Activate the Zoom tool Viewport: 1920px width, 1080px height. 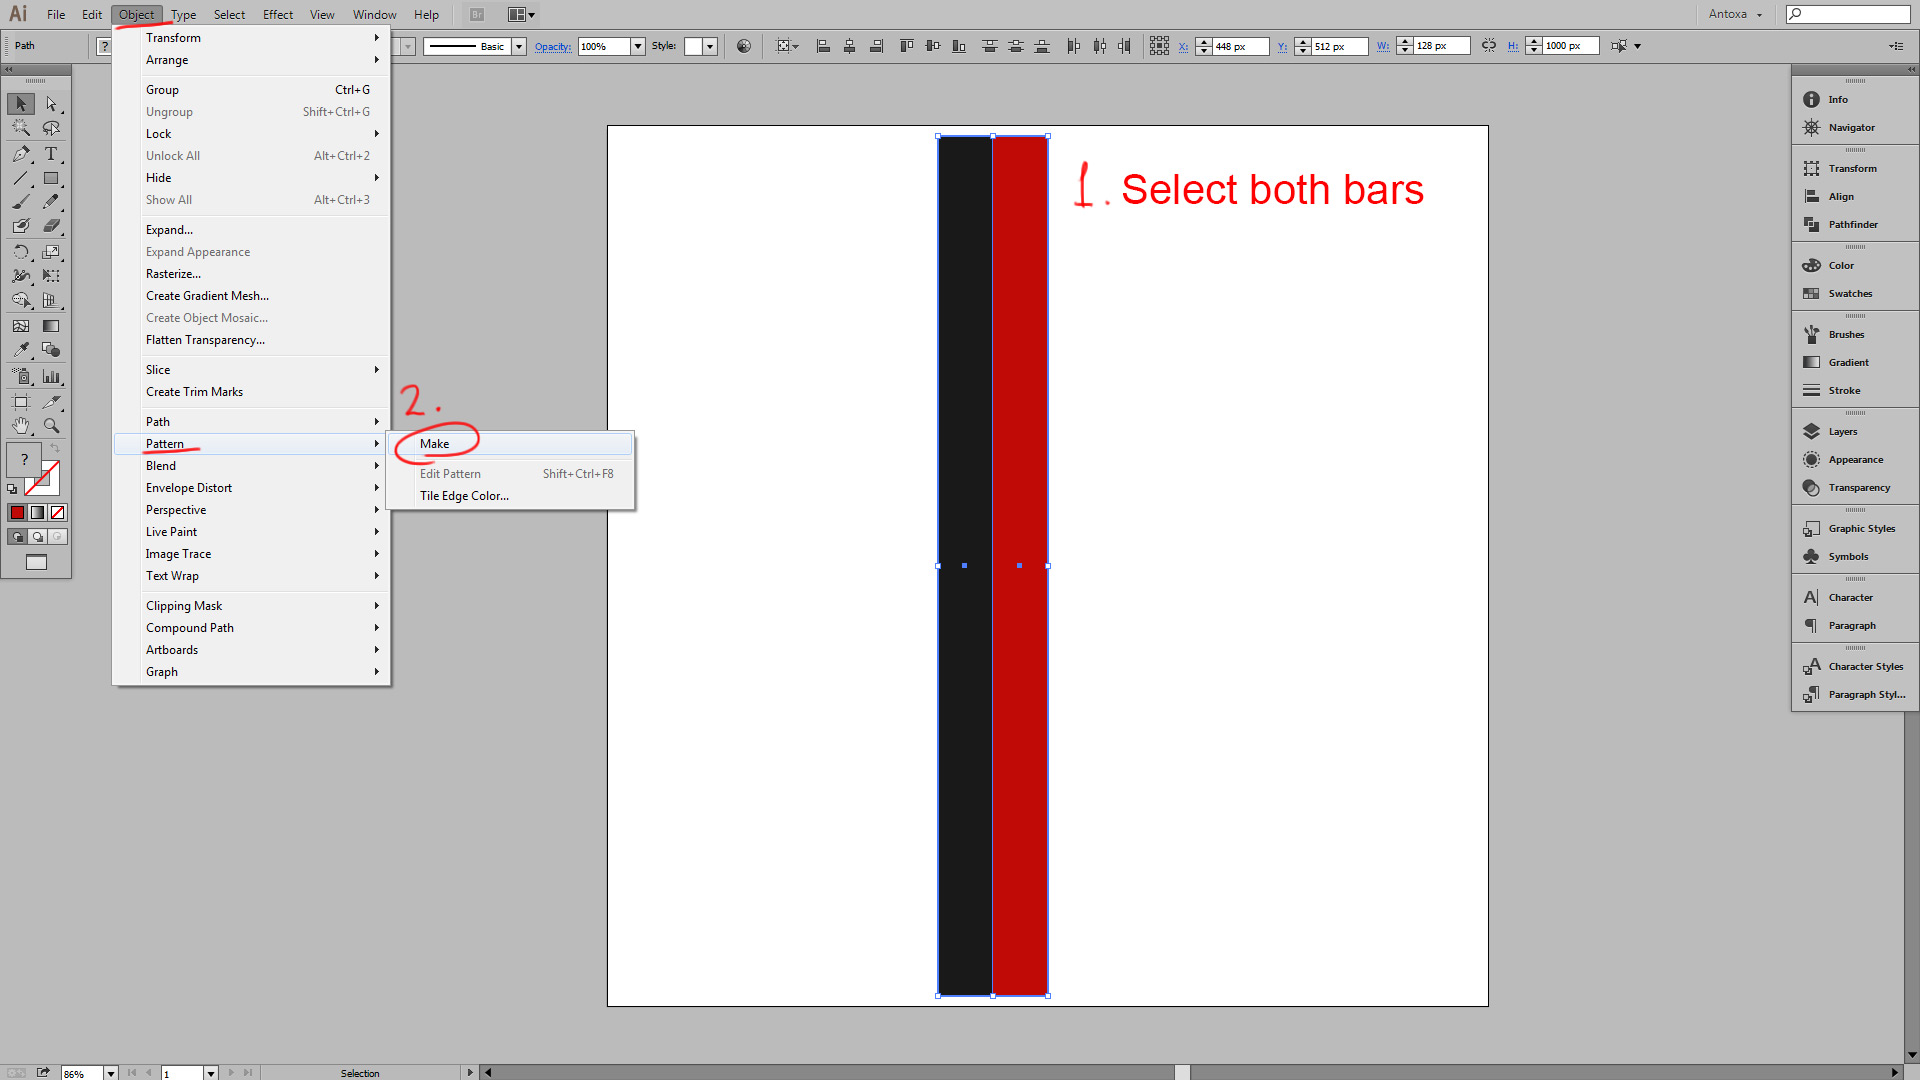pos(51,426)
